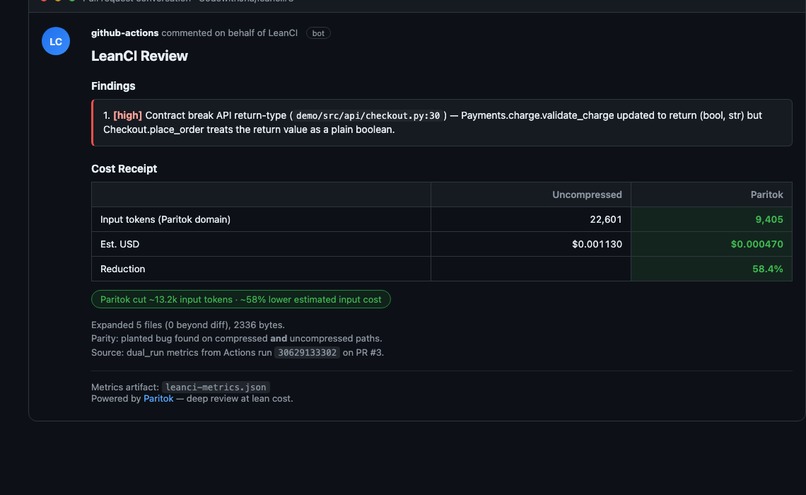Click the Uncompressed column header
The width and height of the screenshot is (806, 495).
tap(587, 195)
